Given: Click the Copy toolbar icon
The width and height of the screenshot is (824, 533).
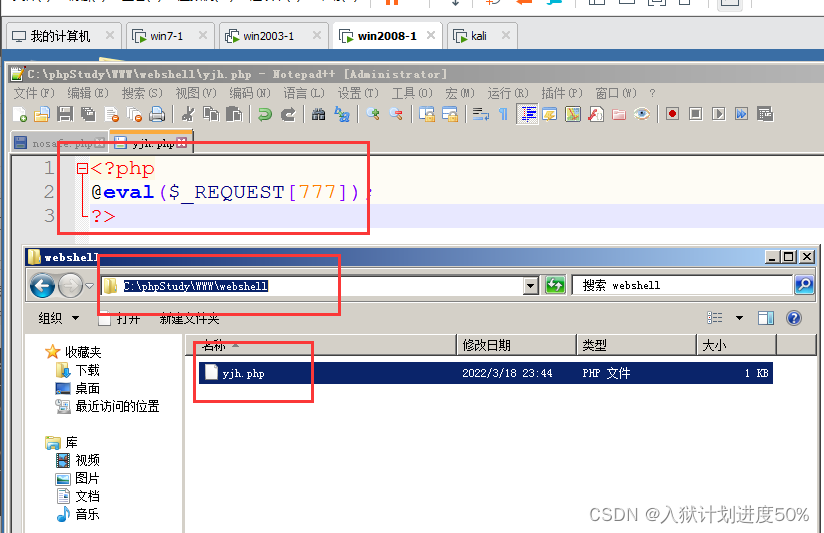Looking at the screenshot, I should [x=211, y=114].
